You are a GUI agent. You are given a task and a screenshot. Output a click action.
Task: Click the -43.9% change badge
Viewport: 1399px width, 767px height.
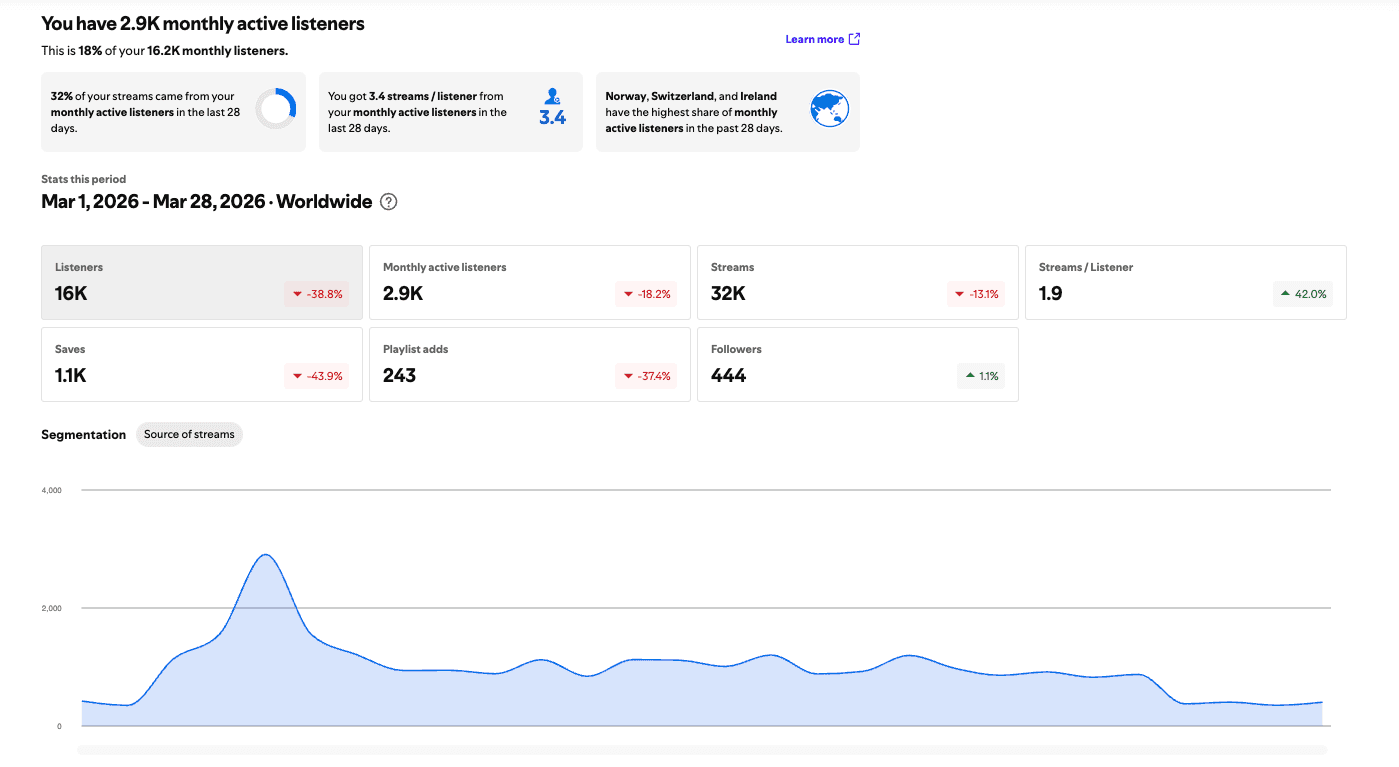tap(317, 376)
